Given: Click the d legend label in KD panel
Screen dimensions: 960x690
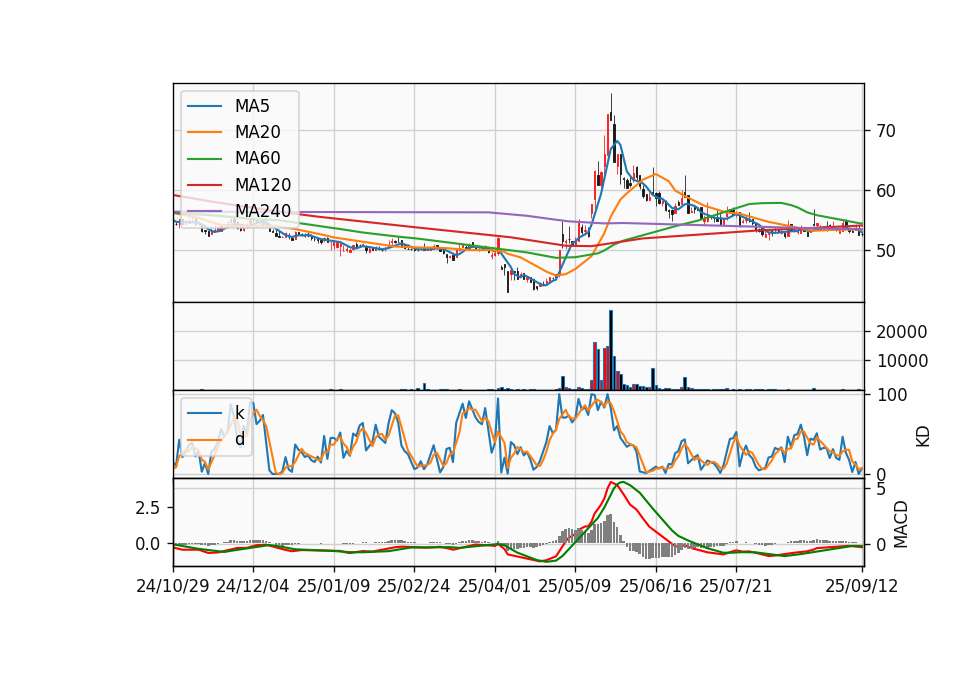Looking at the screenshot, I should click(240, 439).
